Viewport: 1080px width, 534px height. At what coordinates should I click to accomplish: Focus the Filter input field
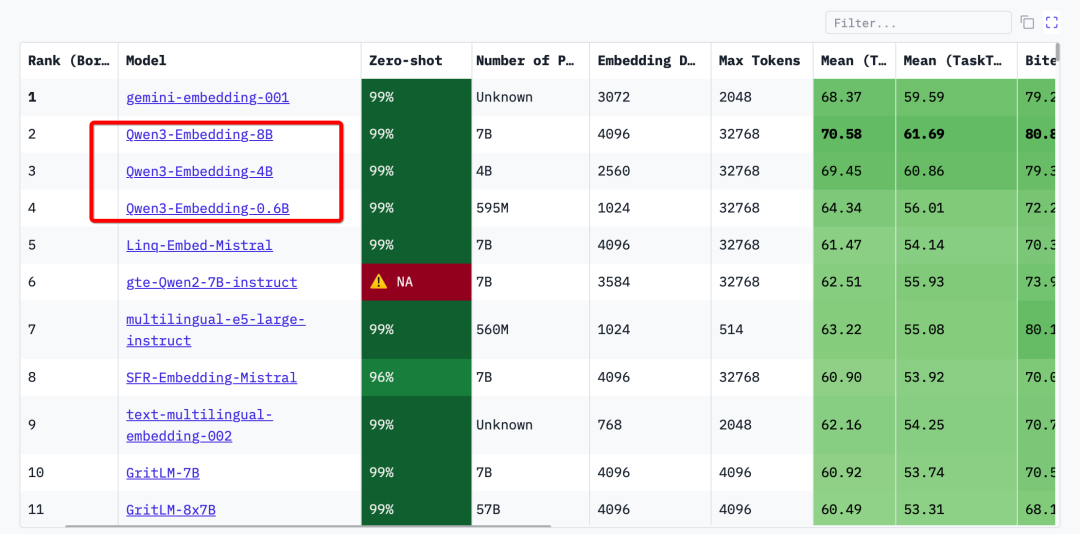click(918, 23)
